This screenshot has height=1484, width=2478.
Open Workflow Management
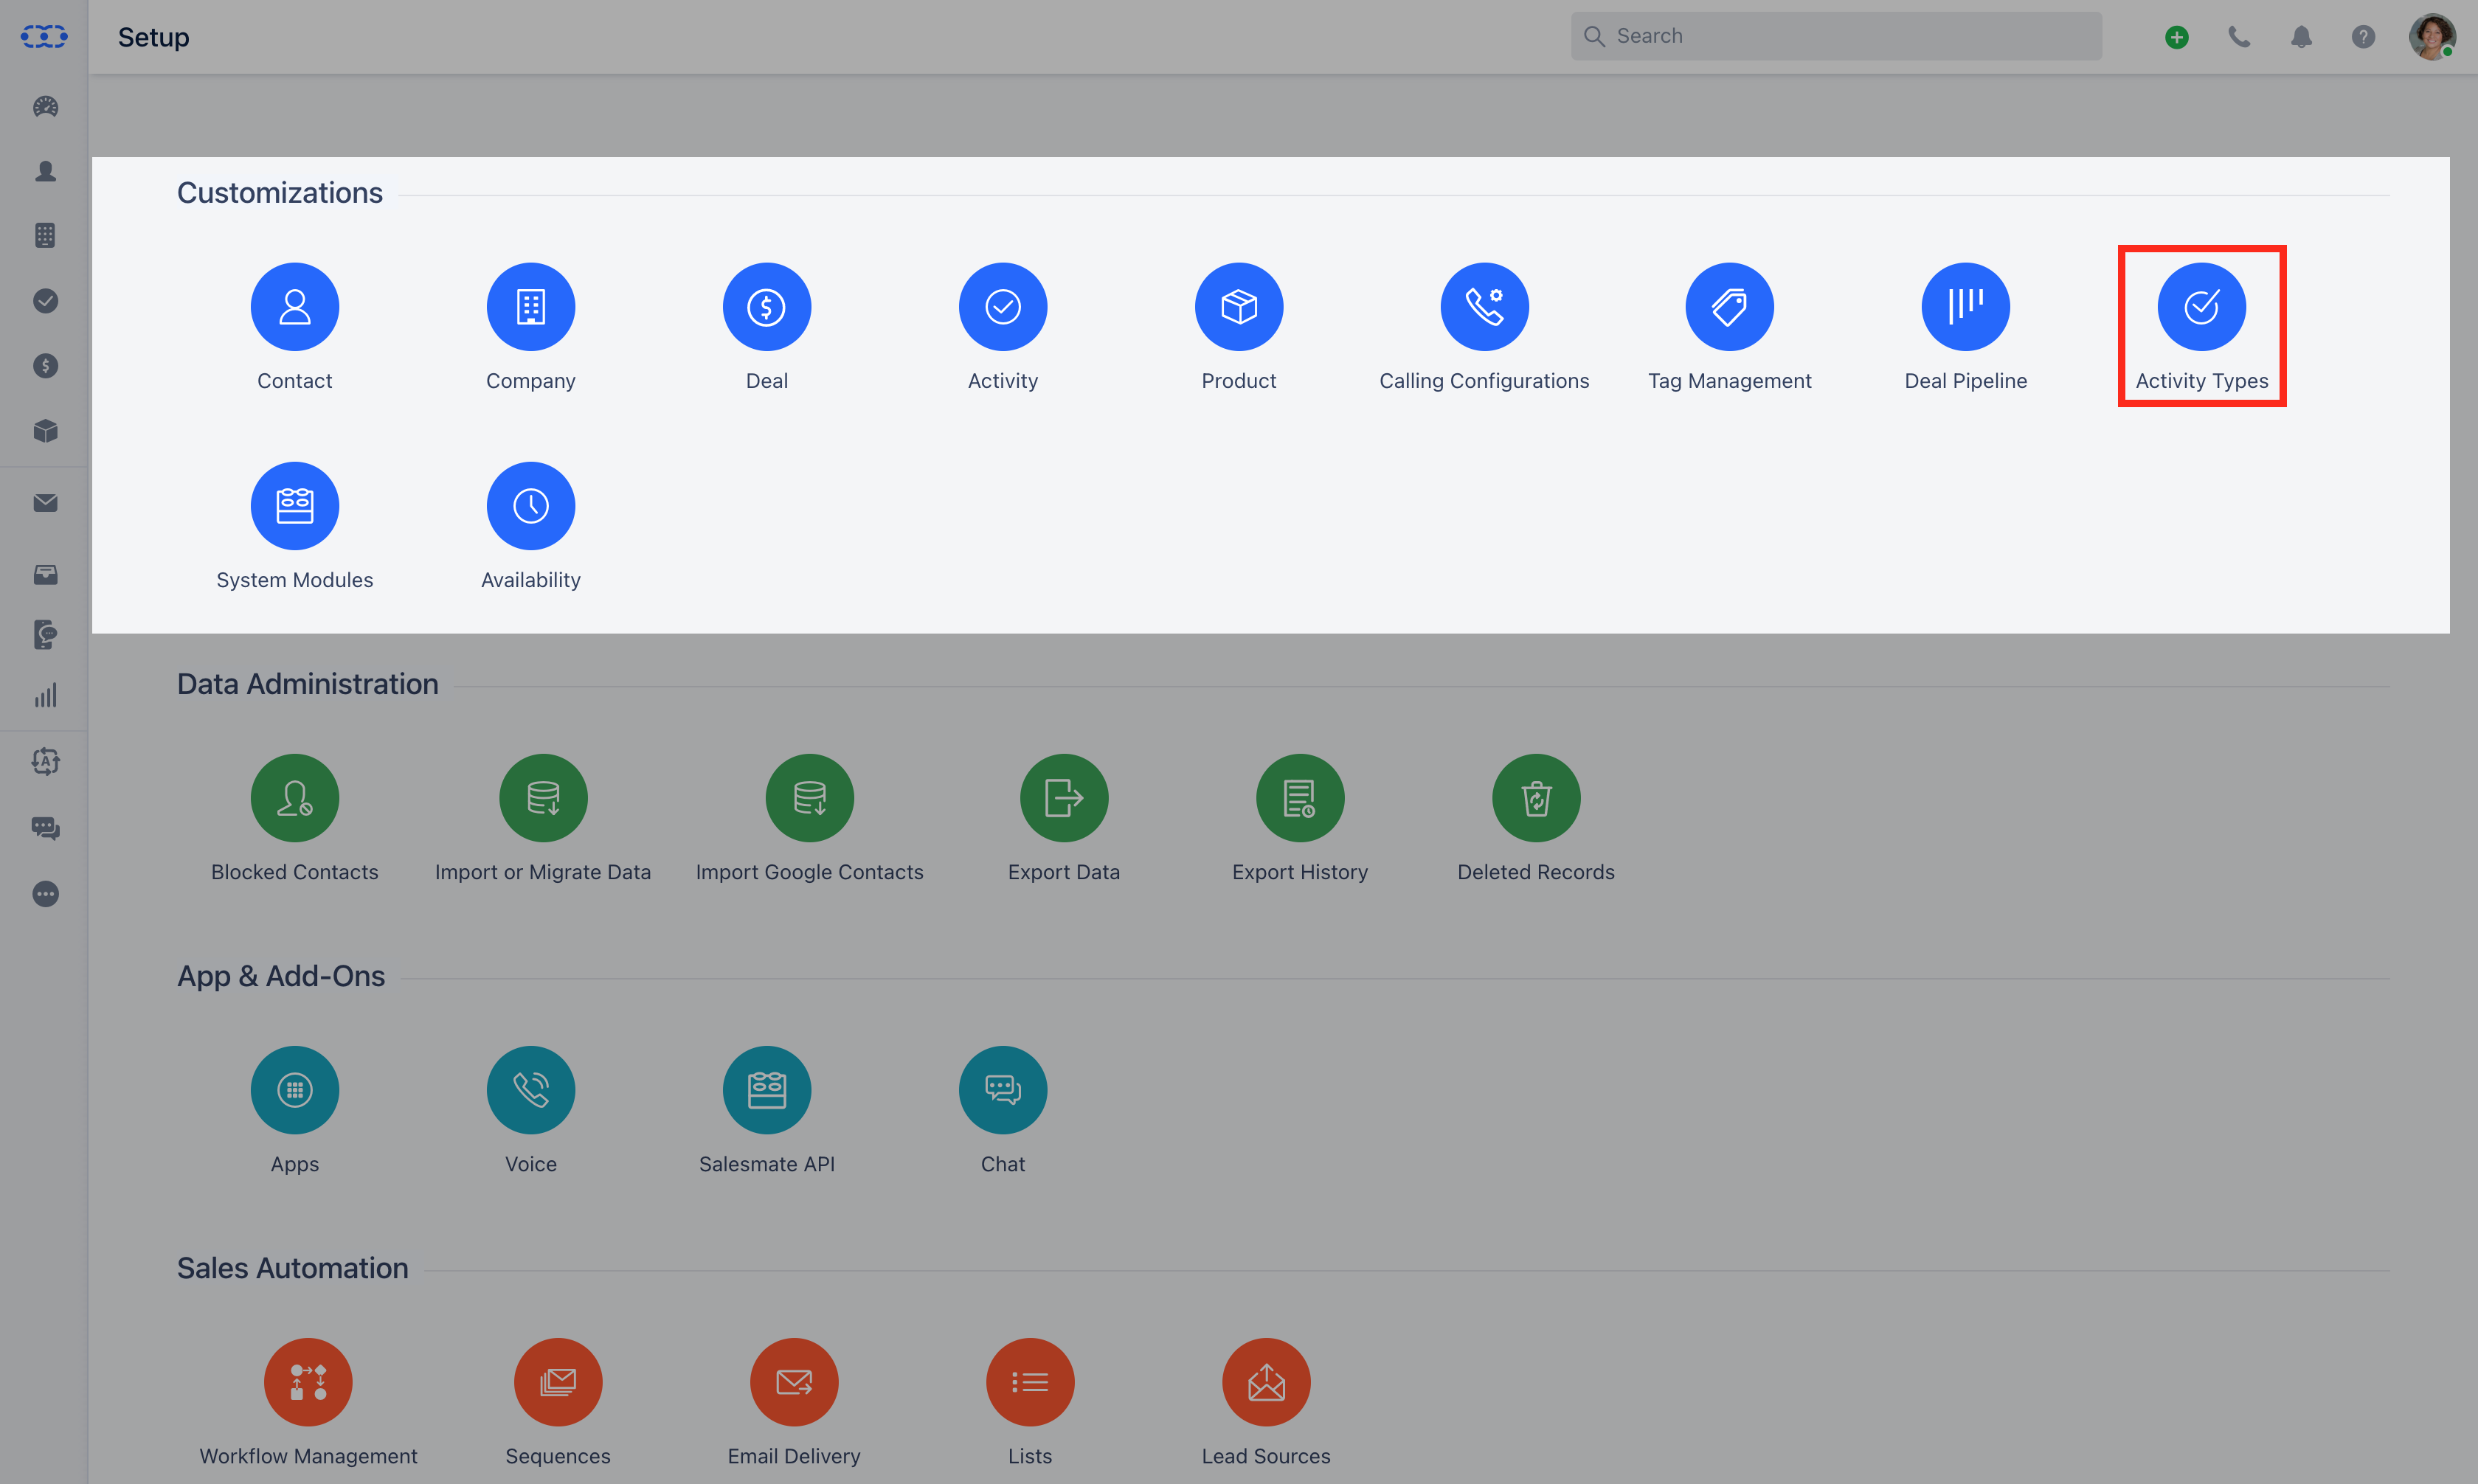pos(308,1382)
